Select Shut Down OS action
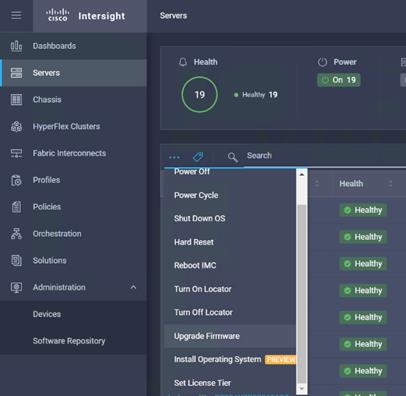 [230, 218]
